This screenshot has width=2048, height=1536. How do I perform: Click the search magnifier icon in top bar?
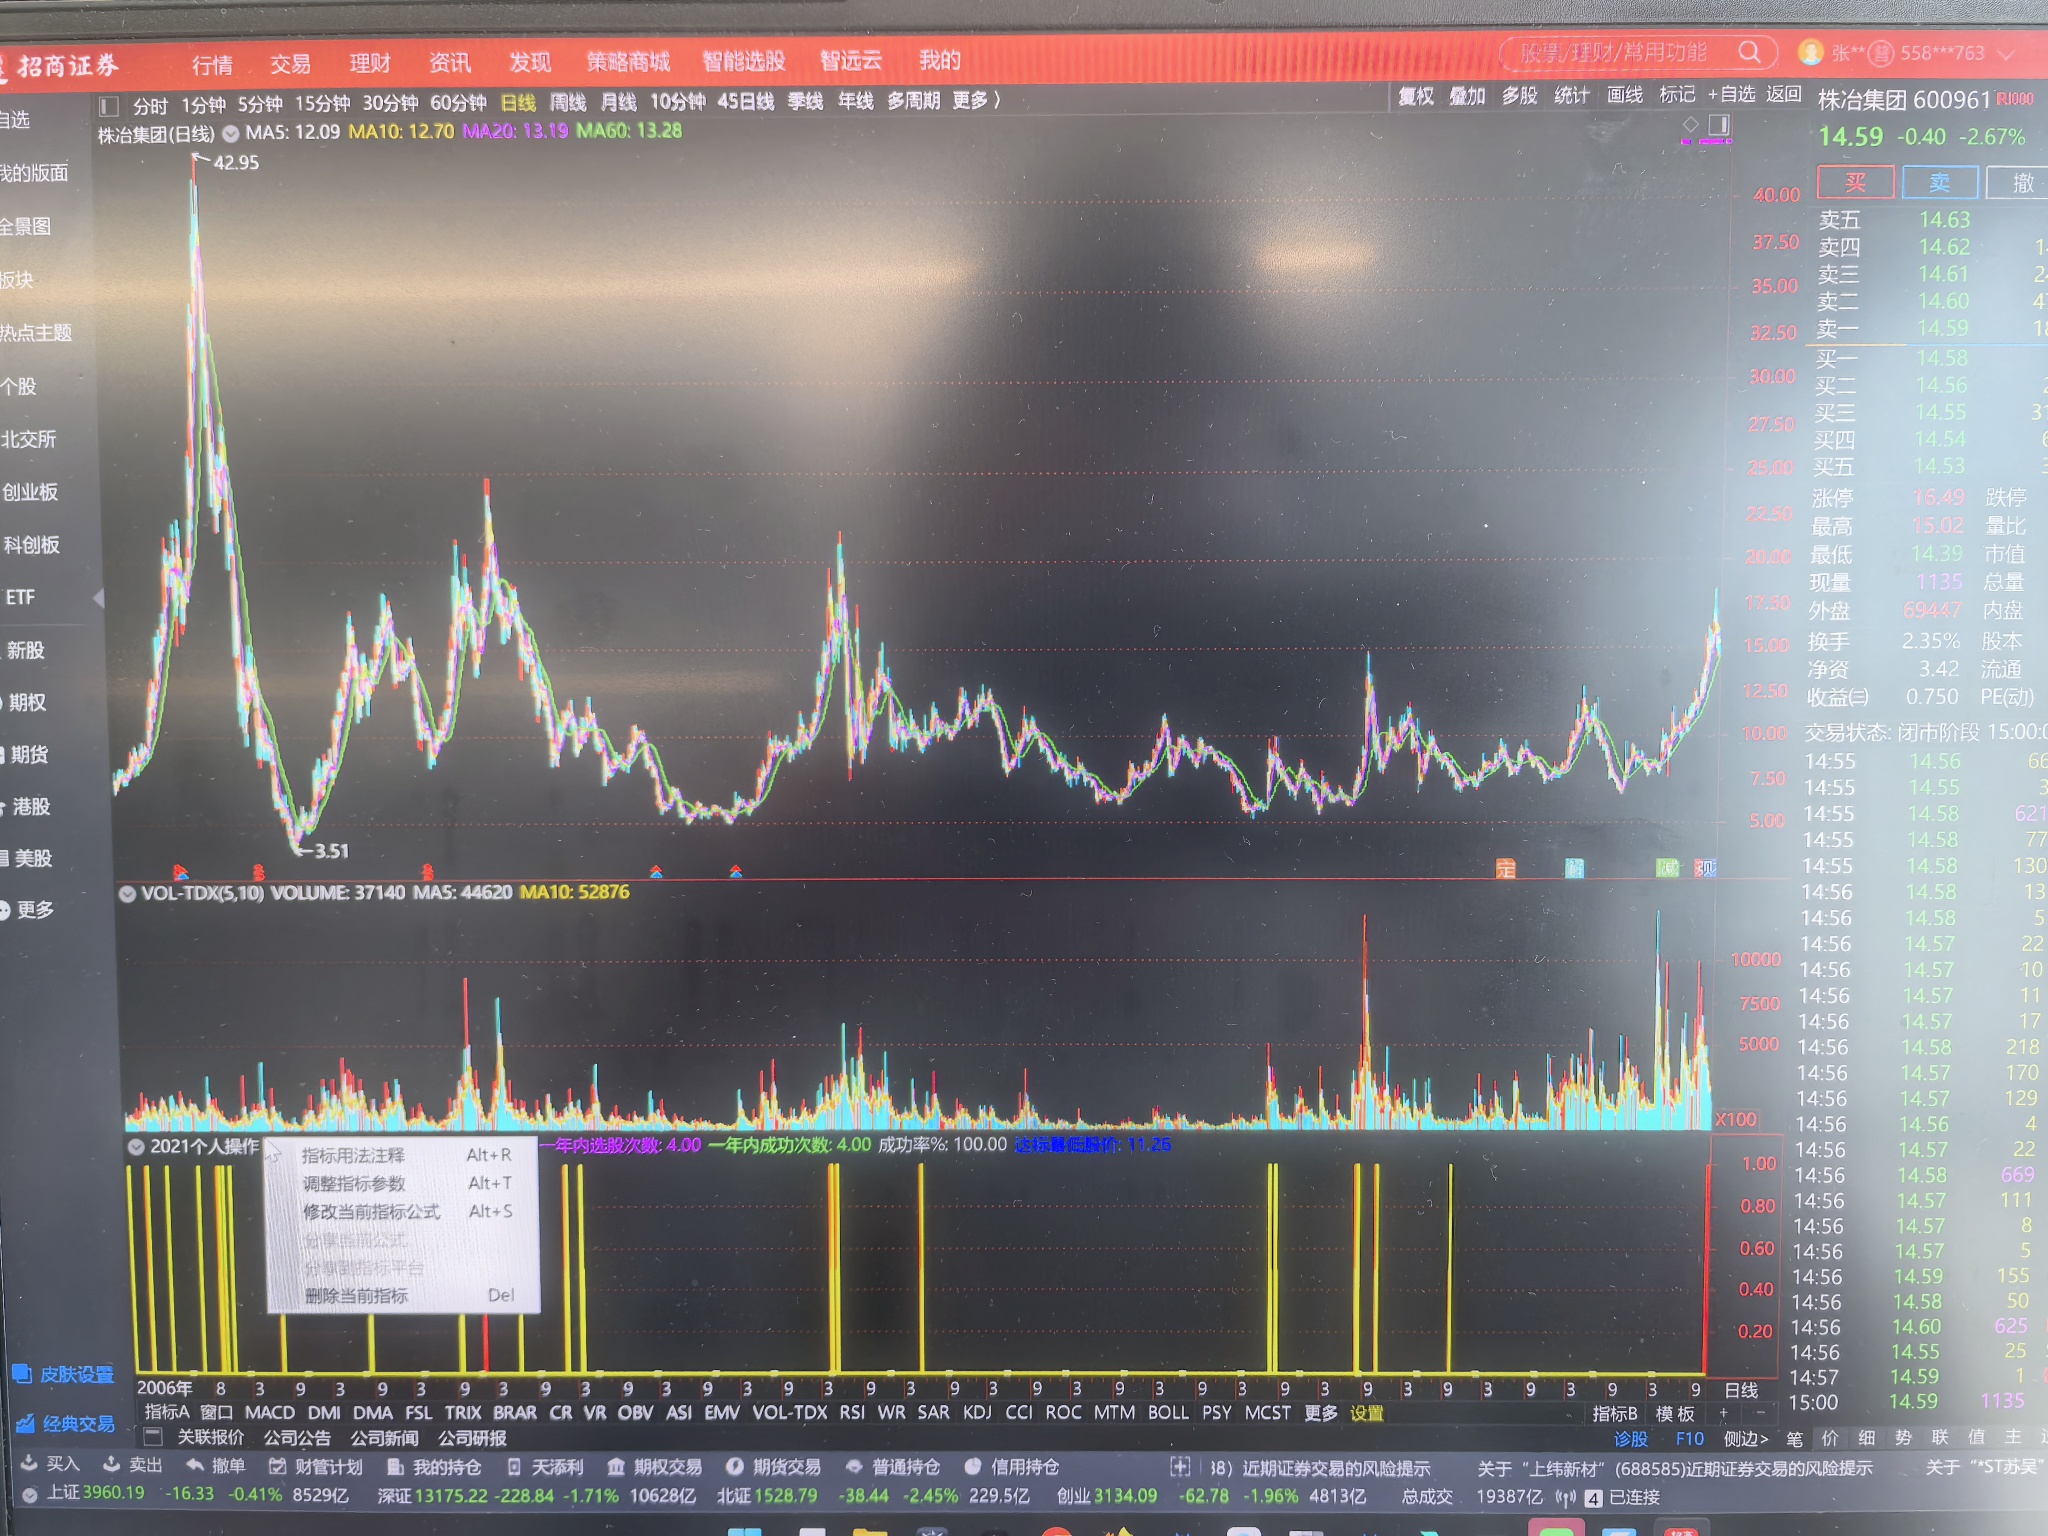[1749, 52]
